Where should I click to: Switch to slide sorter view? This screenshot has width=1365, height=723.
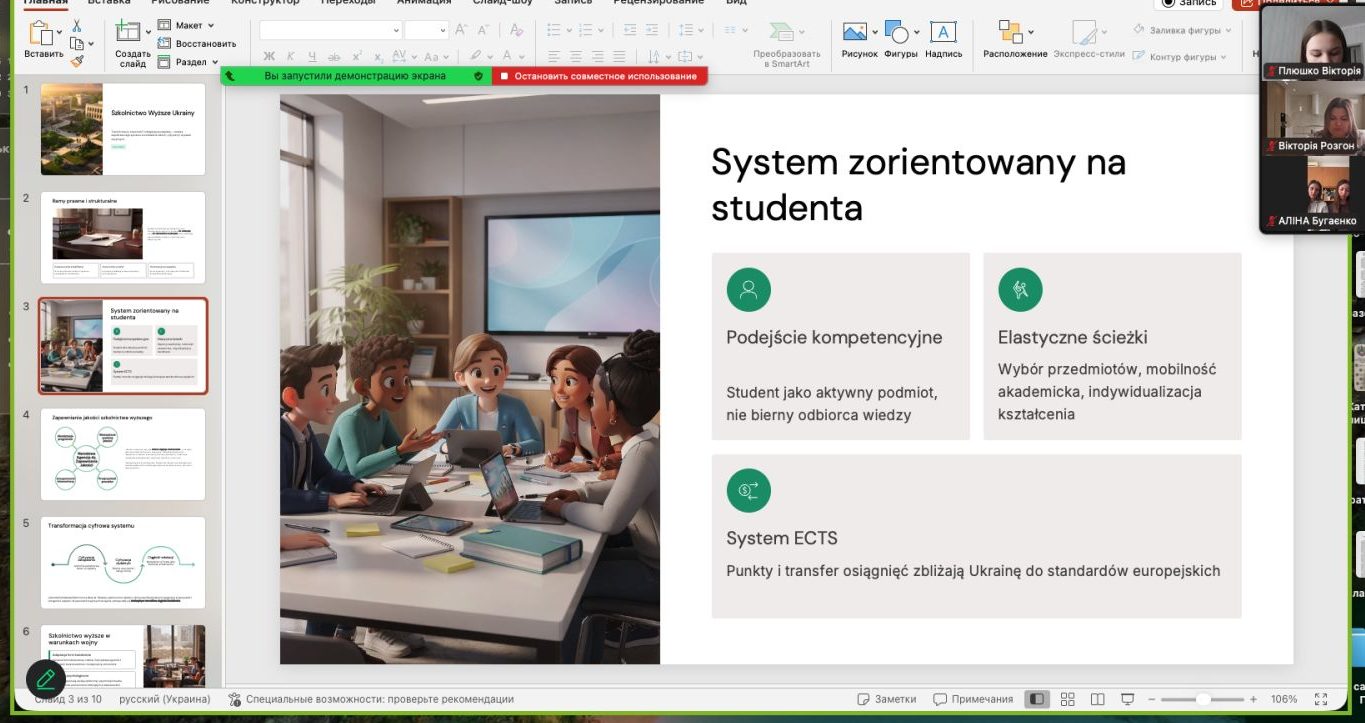tap(1067, 699)
